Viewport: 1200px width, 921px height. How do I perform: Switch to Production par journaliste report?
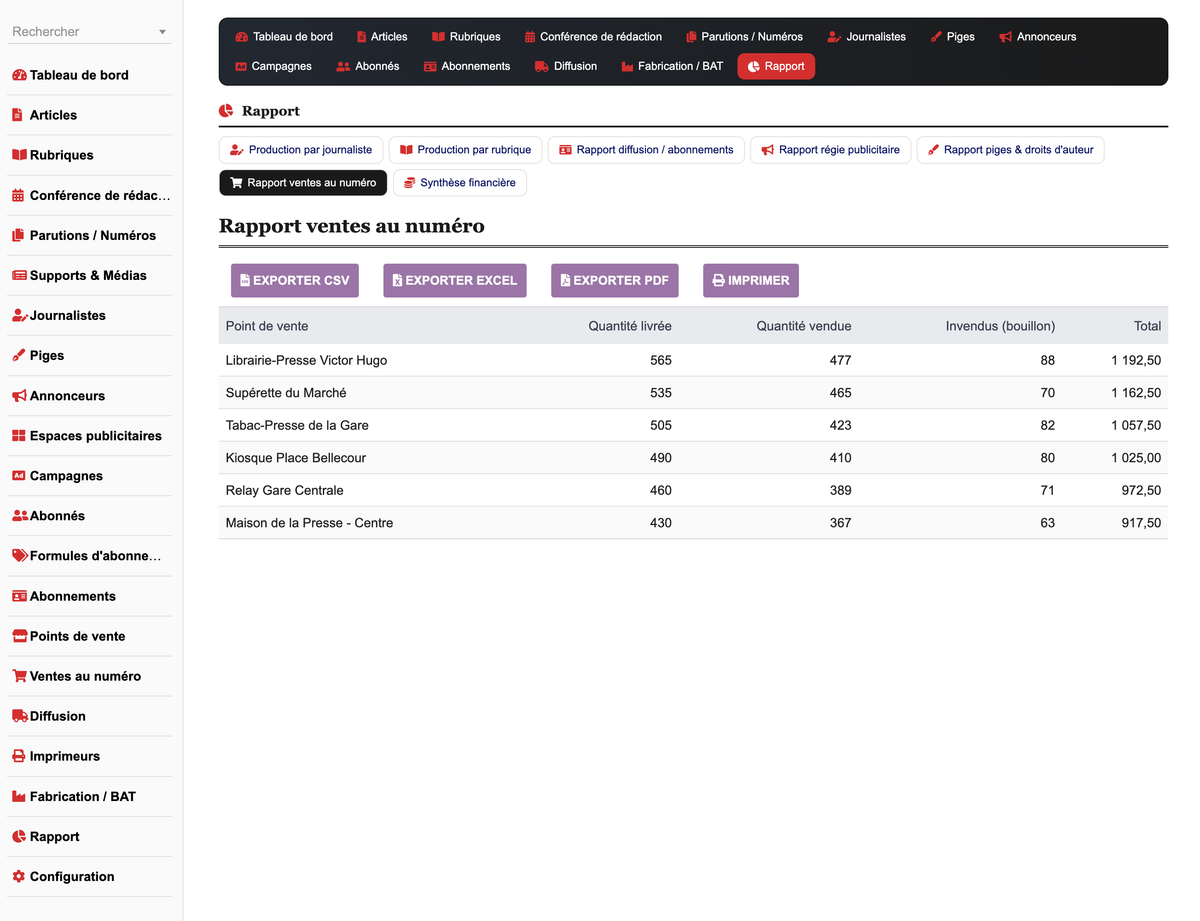click(301, 150)
